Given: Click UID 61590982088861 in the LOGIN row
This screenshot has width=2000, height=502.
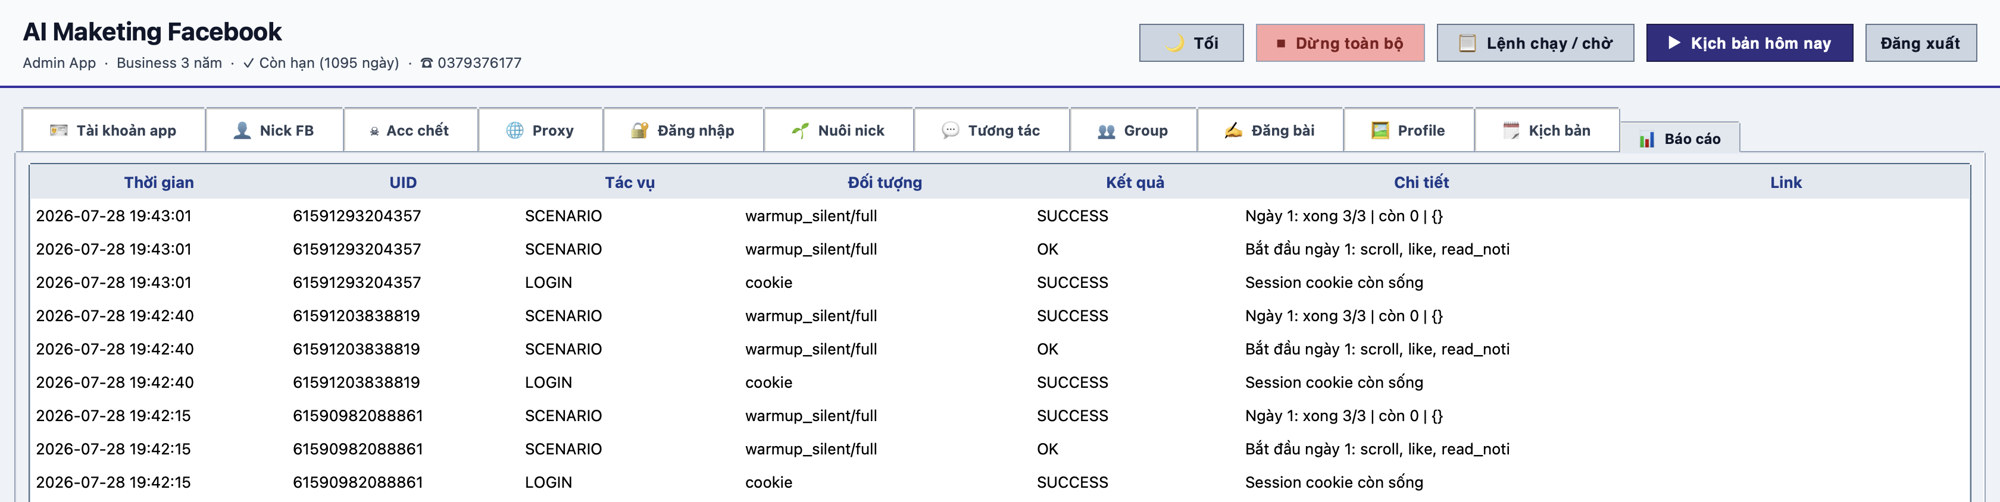Looking at the screenshot, I should coord(357,482).
